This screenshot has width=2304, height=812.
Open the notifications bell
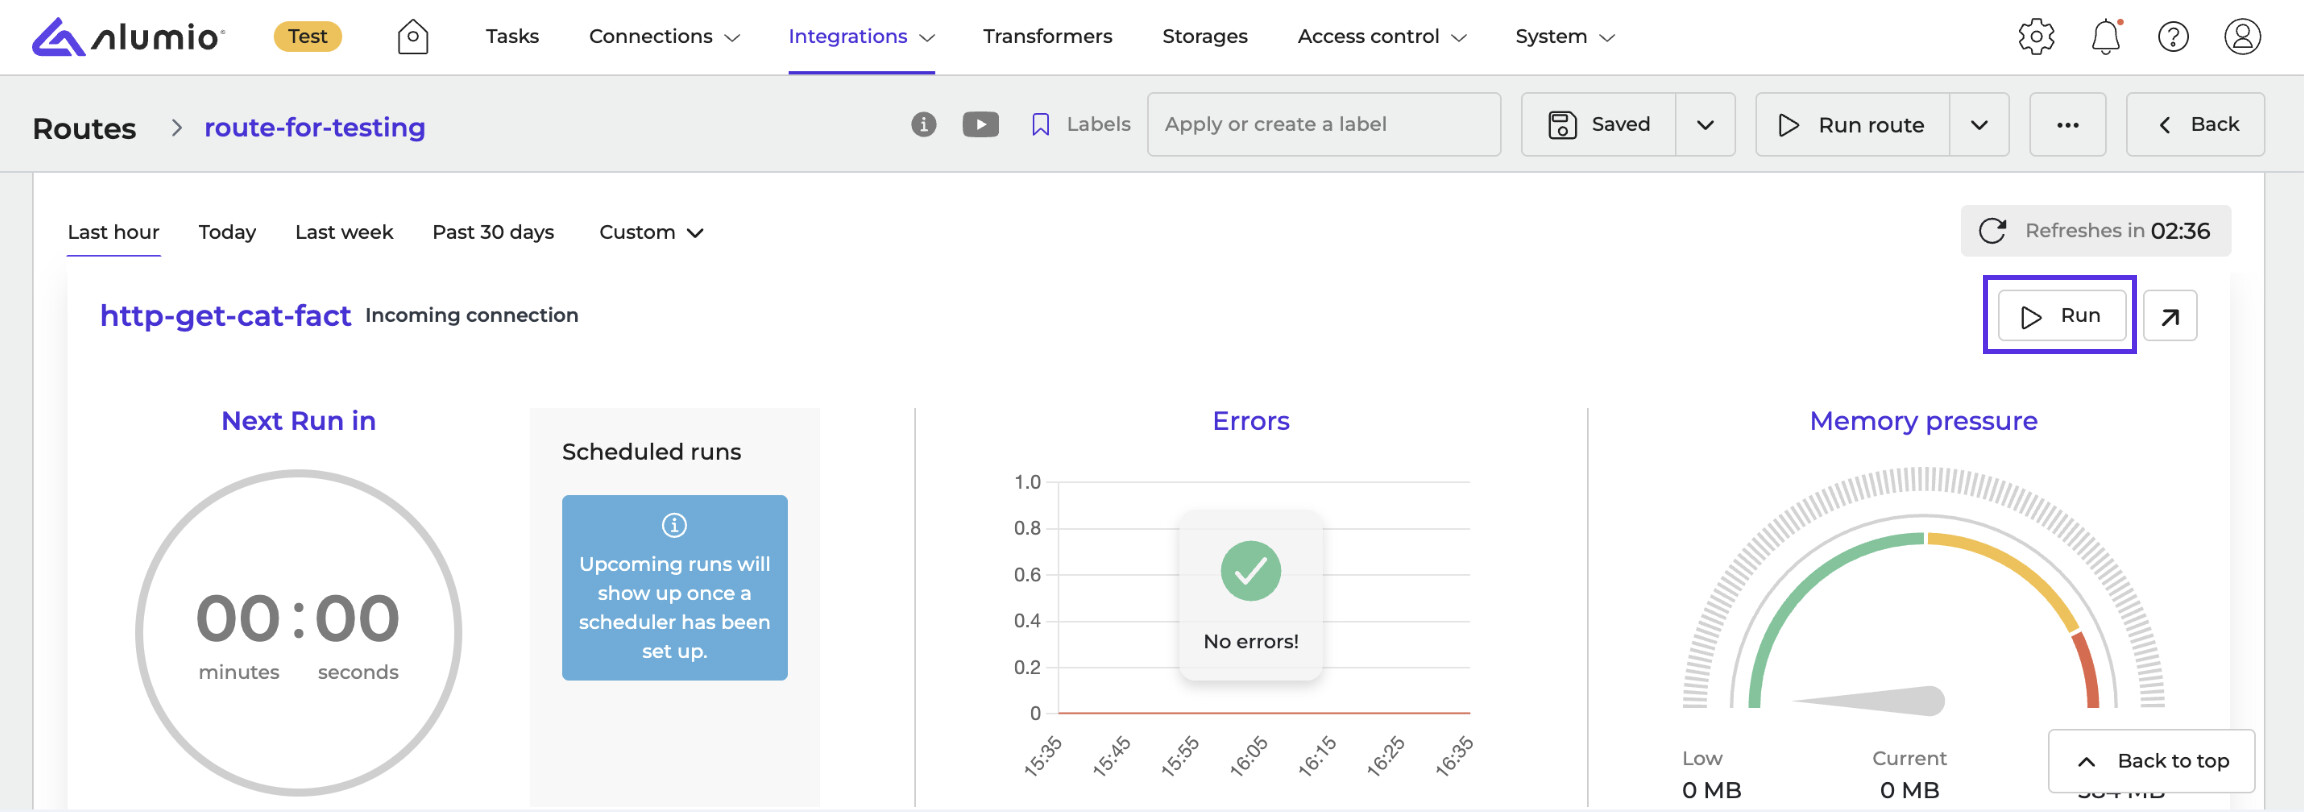pos(2106,37)
